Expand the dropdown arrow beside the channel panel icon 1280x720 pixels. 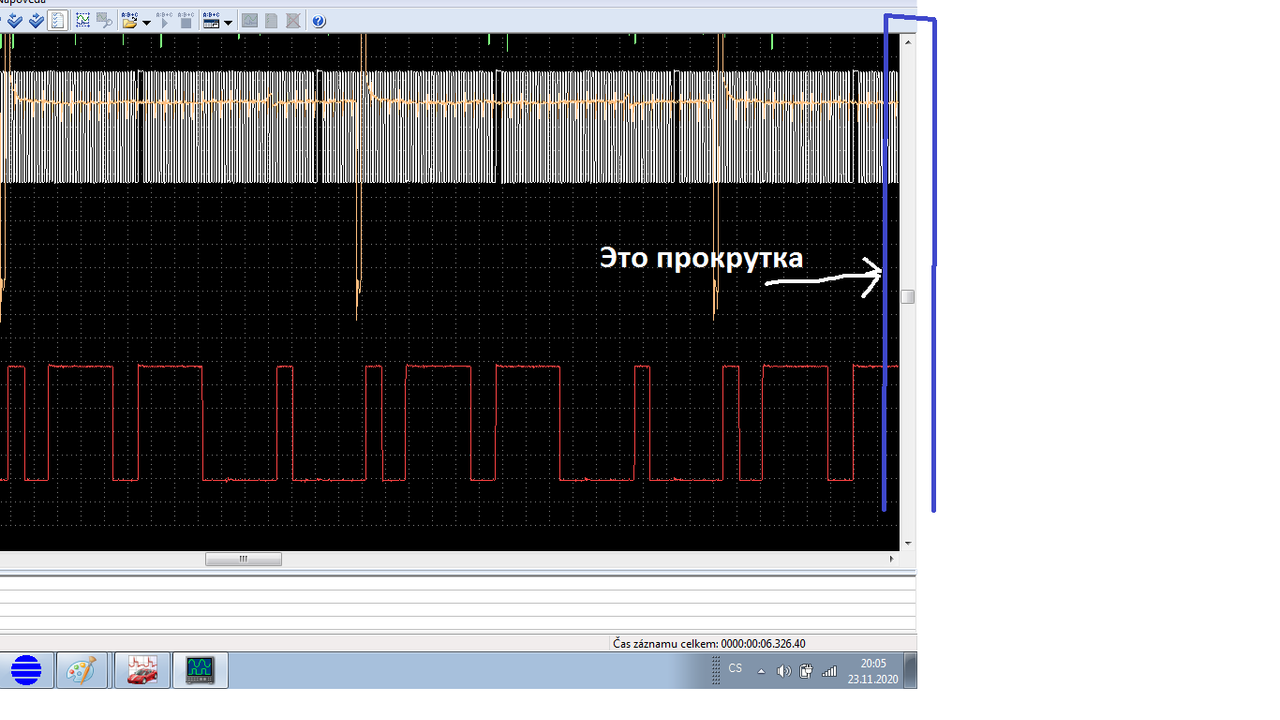point(228,22)
